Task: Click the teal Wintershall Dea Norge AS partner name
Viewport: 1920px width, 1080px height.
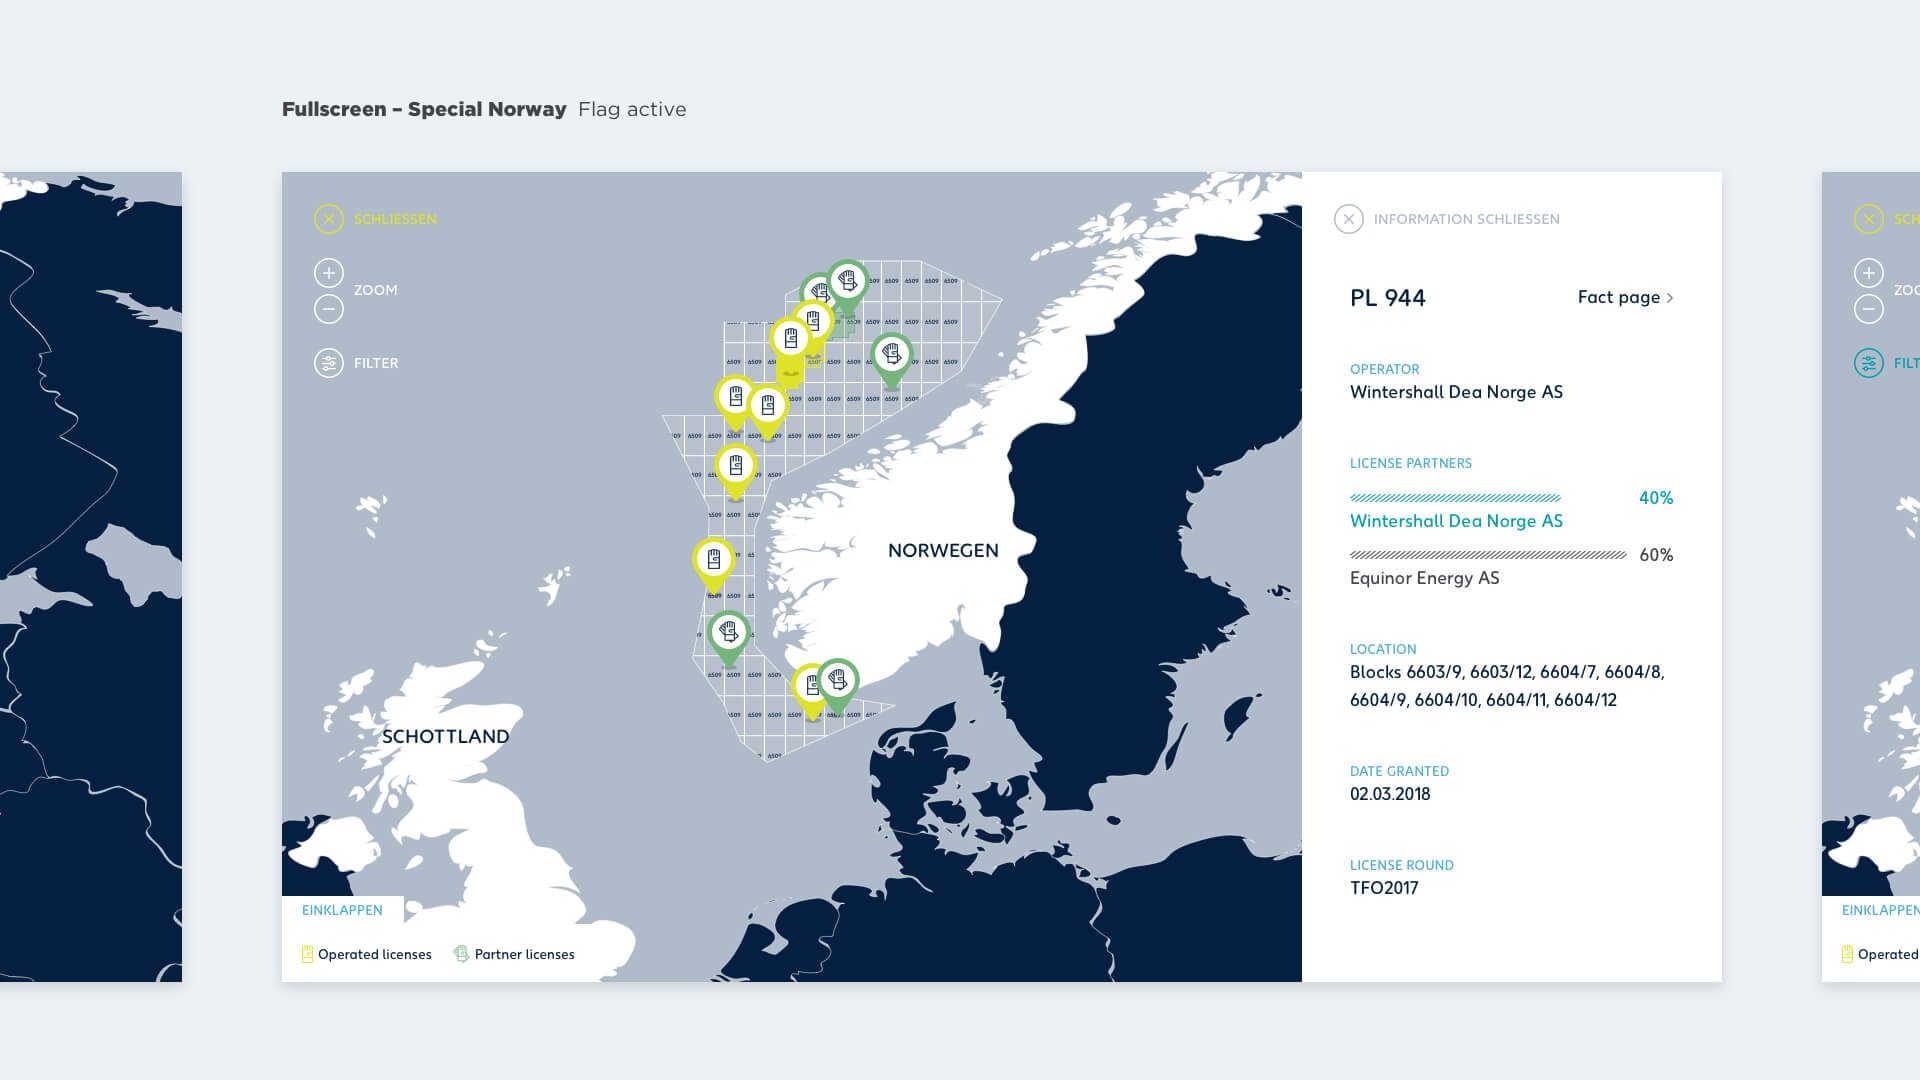Action: [1456, 521]
